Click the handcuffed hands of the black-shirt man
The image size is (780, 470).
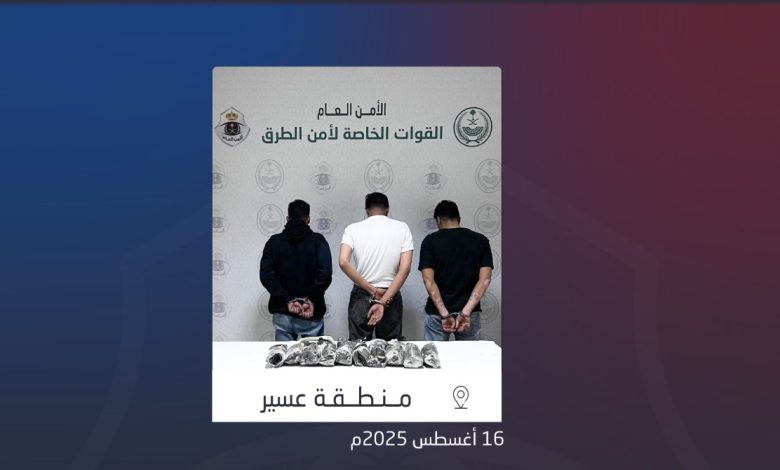pos(456,322)
